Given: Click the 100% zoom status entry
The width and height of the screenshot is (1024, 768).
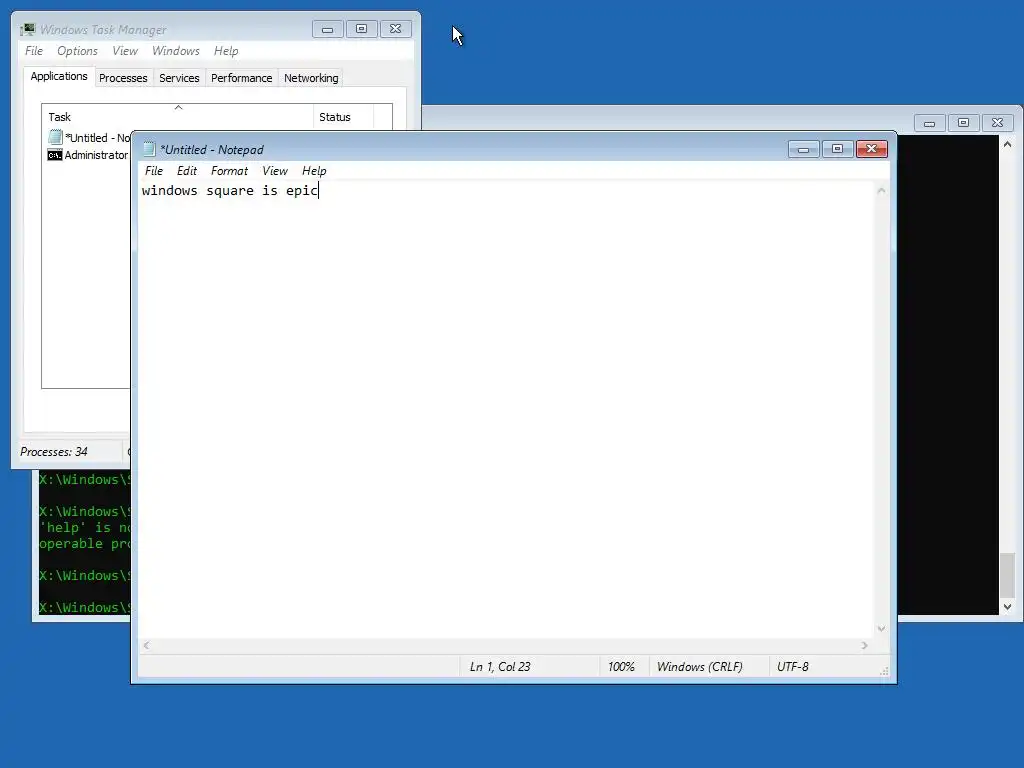Looking at the screenshot, I should pyautogui.click(x=621, y=667).
